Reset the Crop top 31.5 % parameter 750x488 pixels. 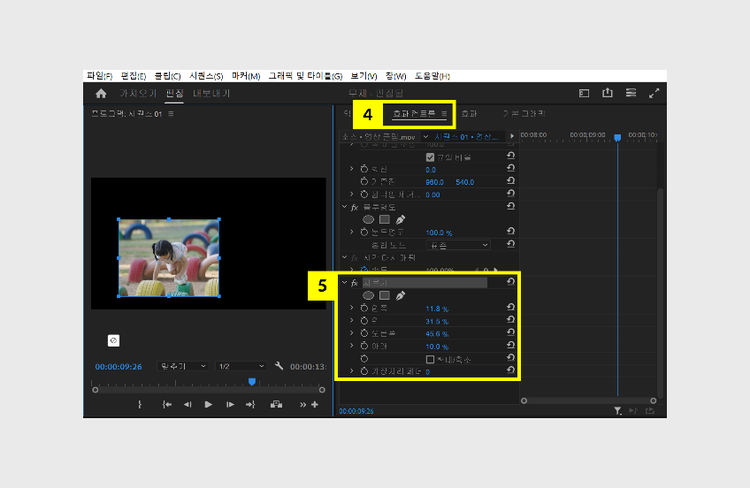coord(511,320)
